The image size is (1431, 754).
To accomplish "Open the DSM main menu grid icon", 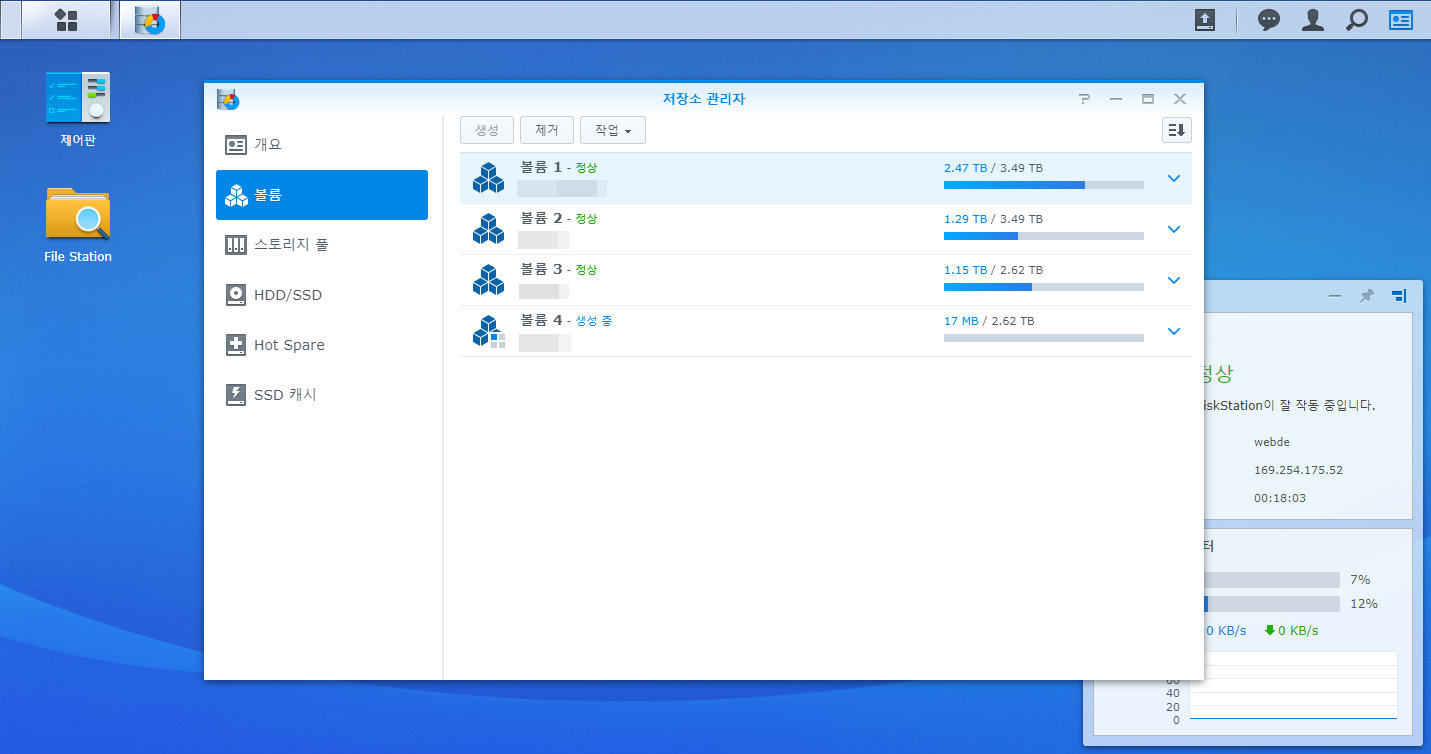I will click(66, 20).
